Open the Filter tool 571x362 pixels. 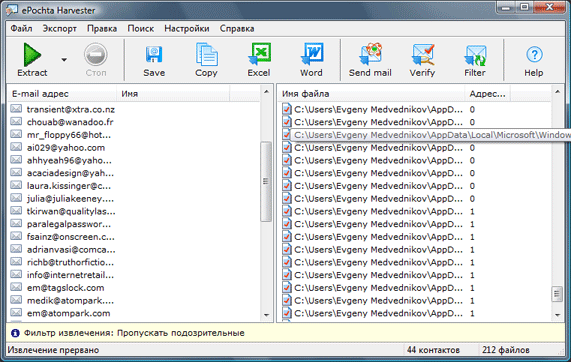pos(475,60)
